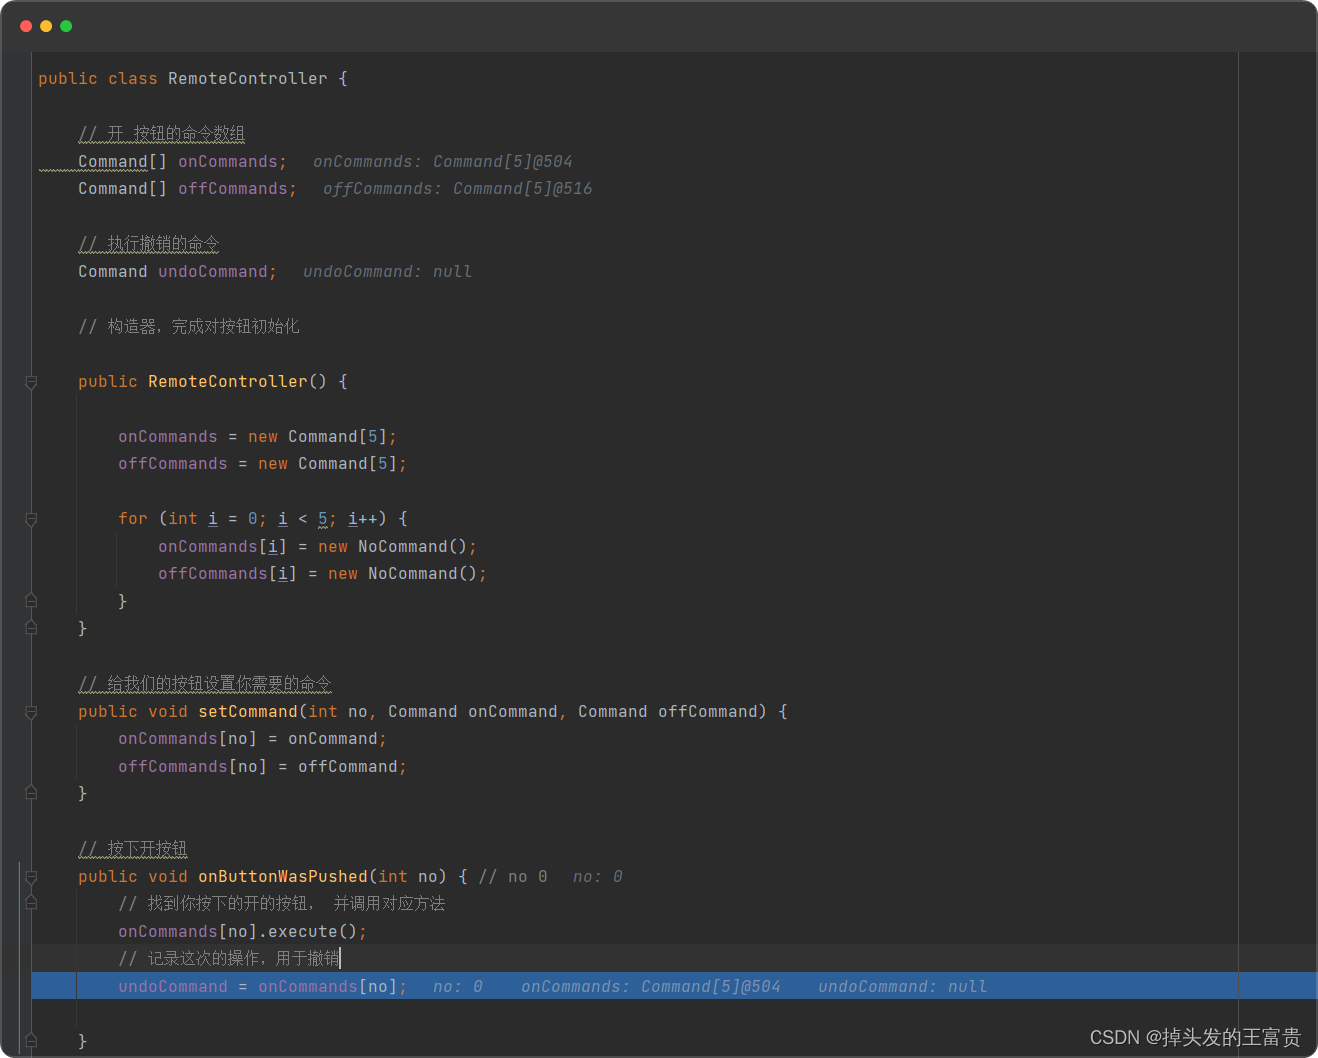Click the debug hint 'onCommands: Command[5]@504' beside the field declaration

(x=443, y=162)
